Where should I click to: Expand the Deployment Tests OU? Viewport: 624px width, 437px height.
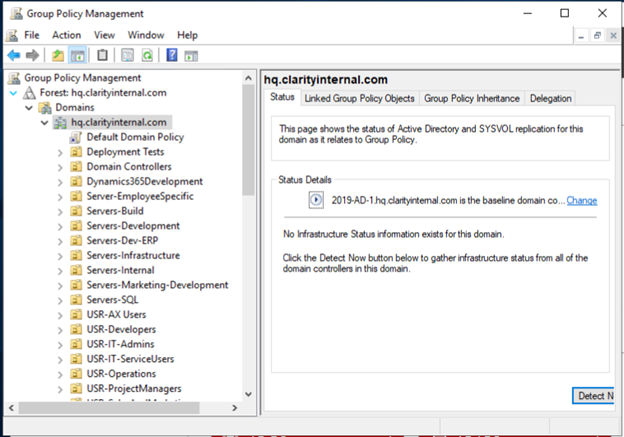tap(60, 153)
